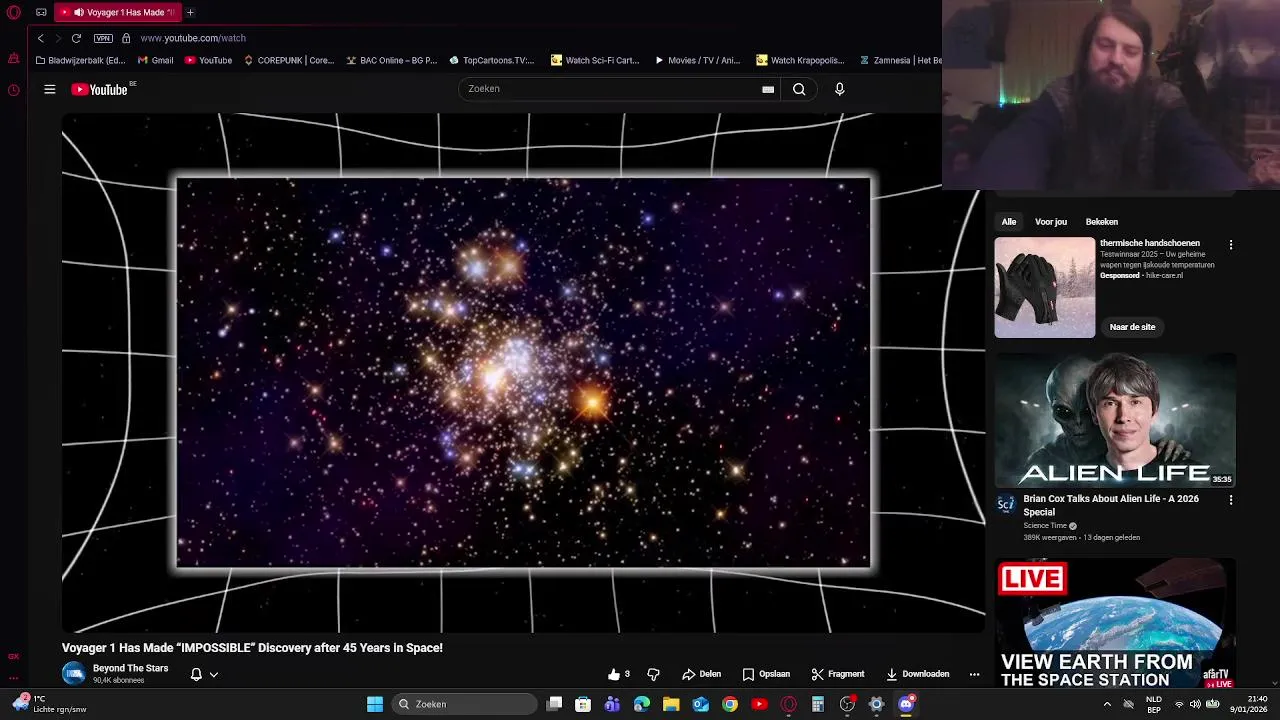Open the Opera GX main menu icon

tap(13, 12)
